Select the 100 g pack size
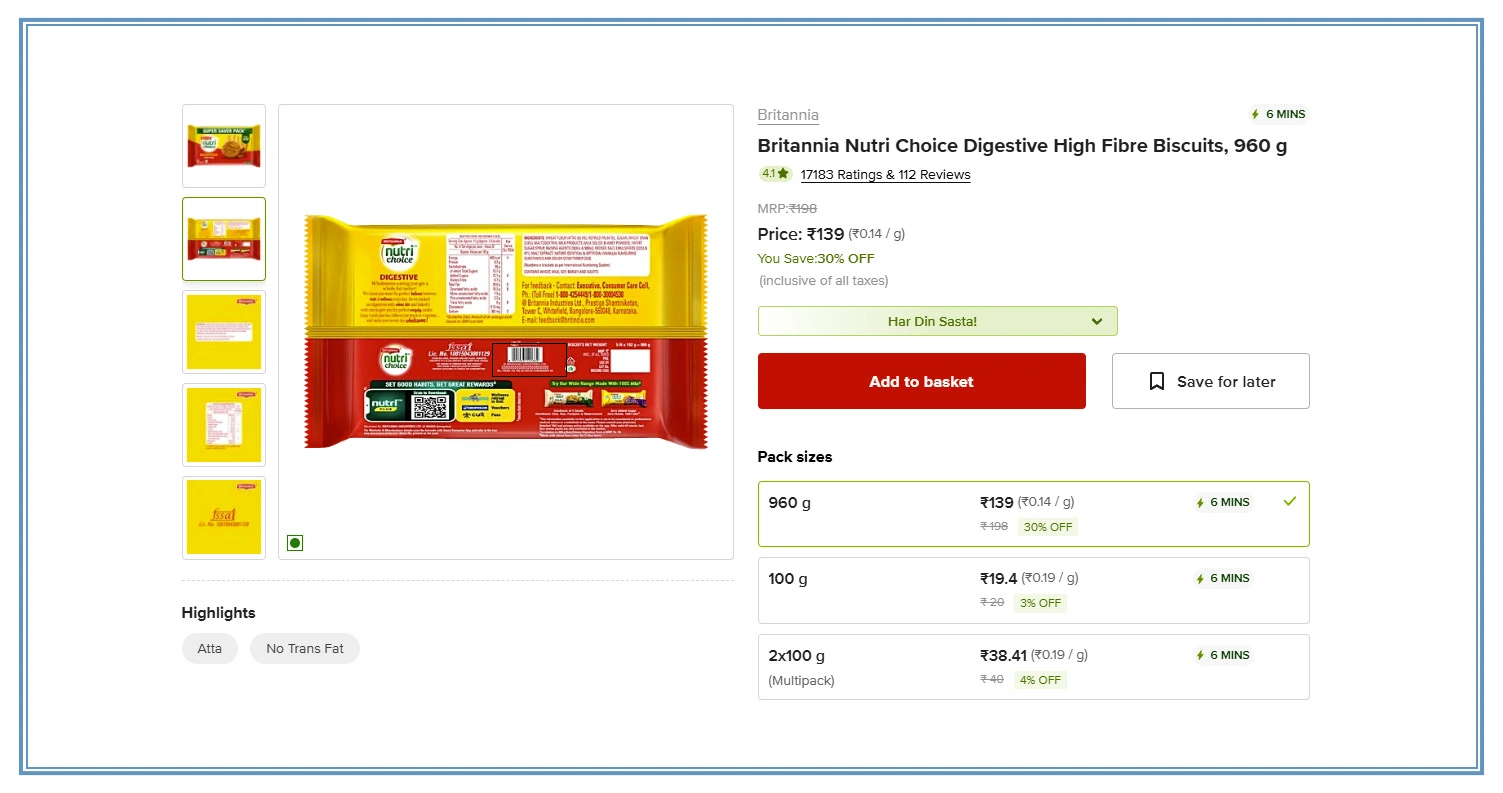 1033,590
